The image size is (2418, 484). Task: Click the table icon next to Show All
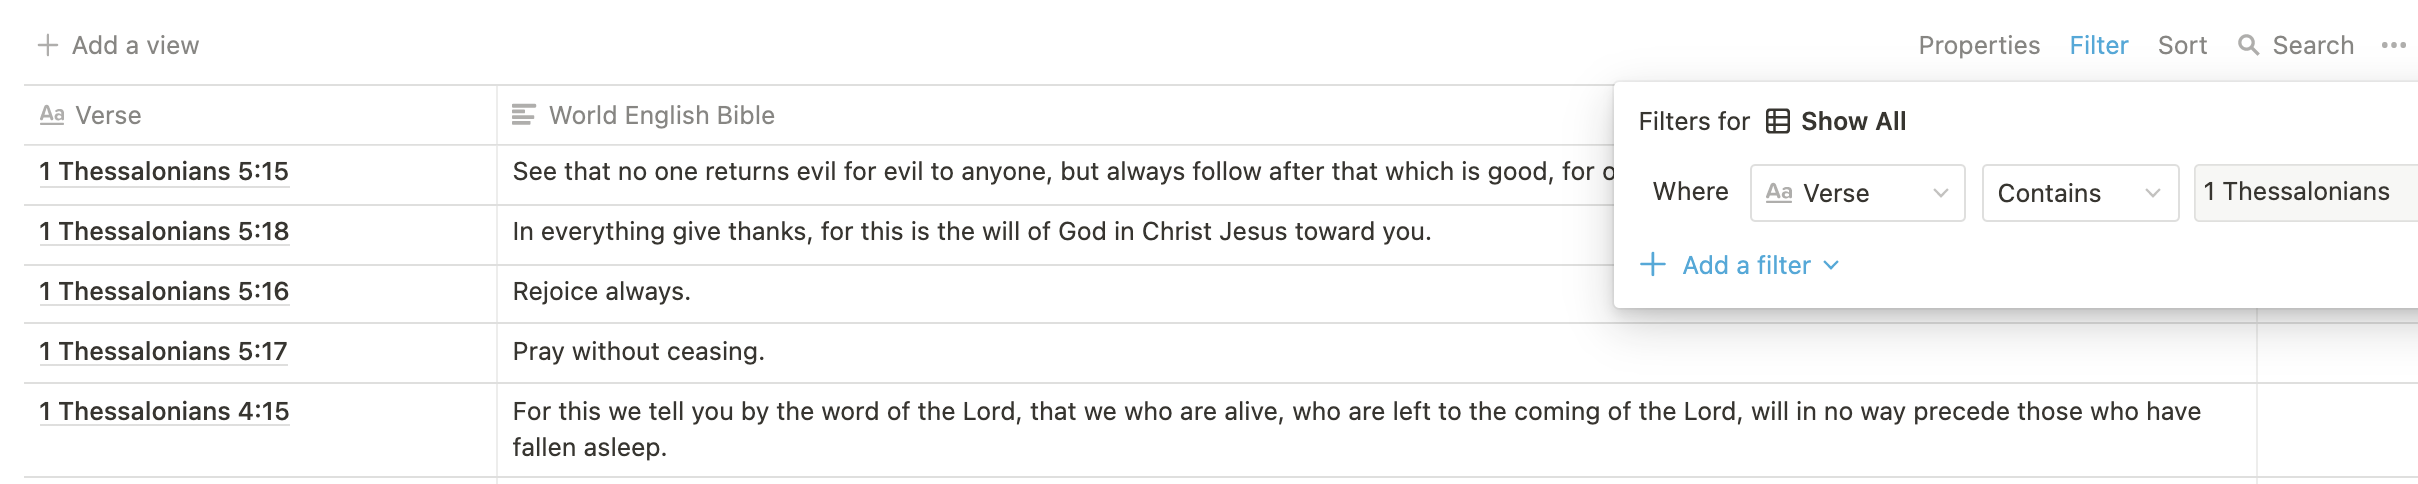pos(1778,121)
